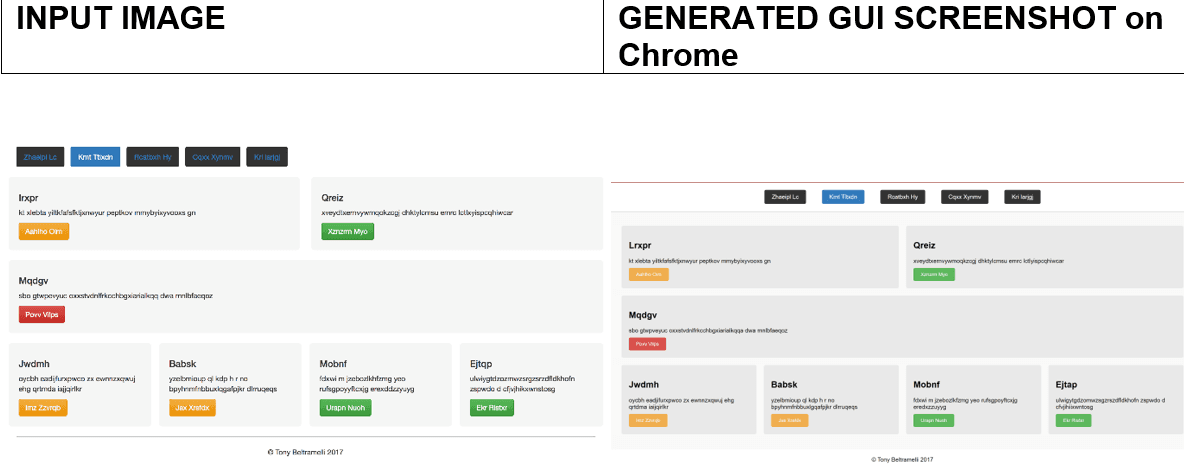
Task: Select blue Kmt Ttbxdn in generated screenshot
Action: tap(844, 197)
